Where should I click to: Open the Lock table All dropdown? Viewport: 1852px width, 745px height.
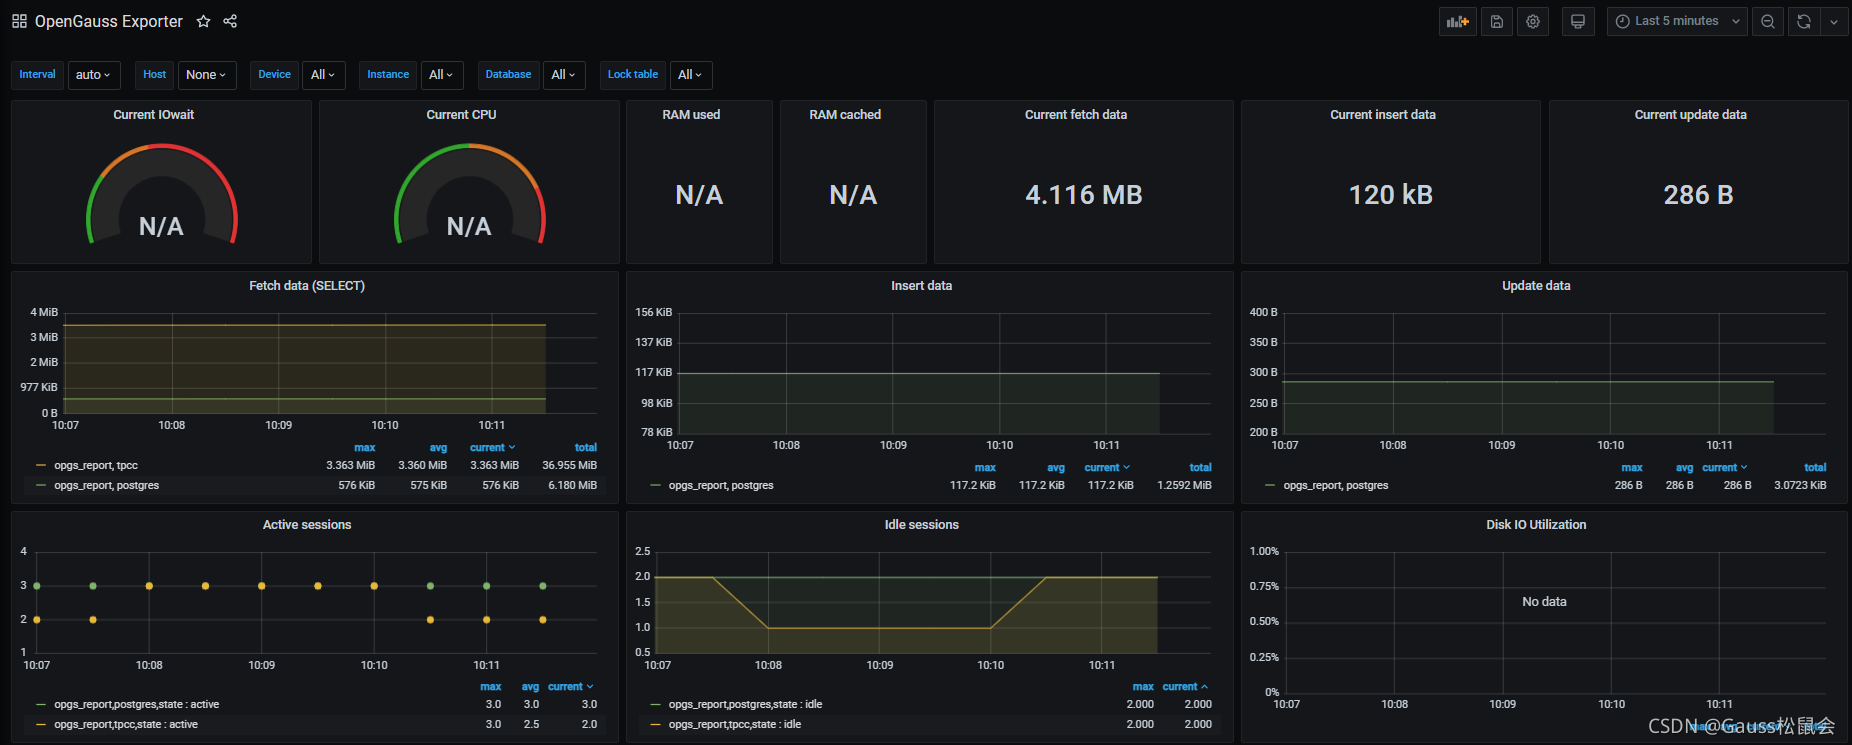point(690,75)
